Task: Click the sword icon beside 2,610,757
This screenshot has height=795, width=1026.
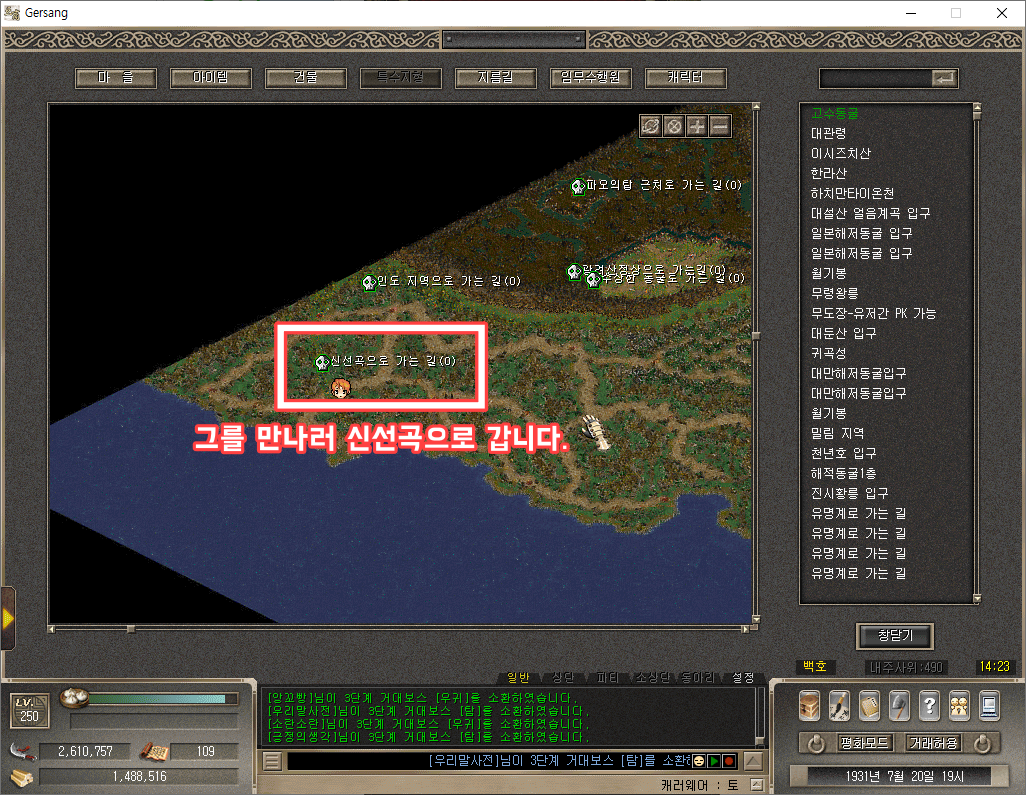Action: [x=24, y=751]
